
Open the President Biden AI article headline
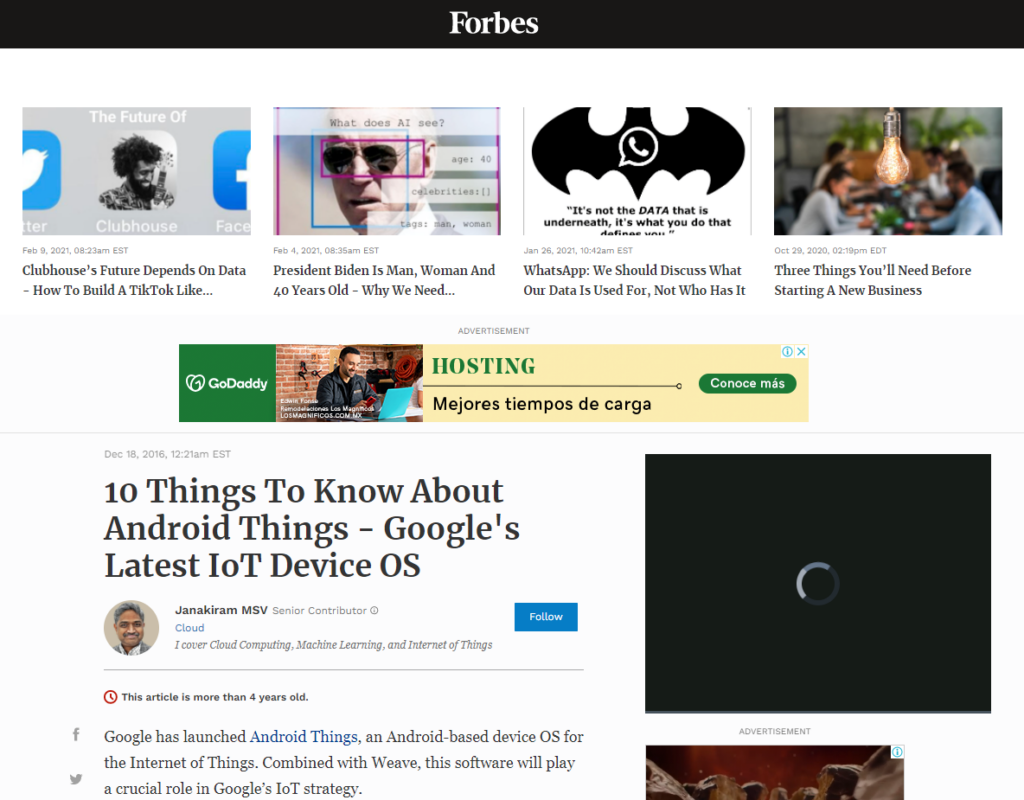tap(385, 280)
